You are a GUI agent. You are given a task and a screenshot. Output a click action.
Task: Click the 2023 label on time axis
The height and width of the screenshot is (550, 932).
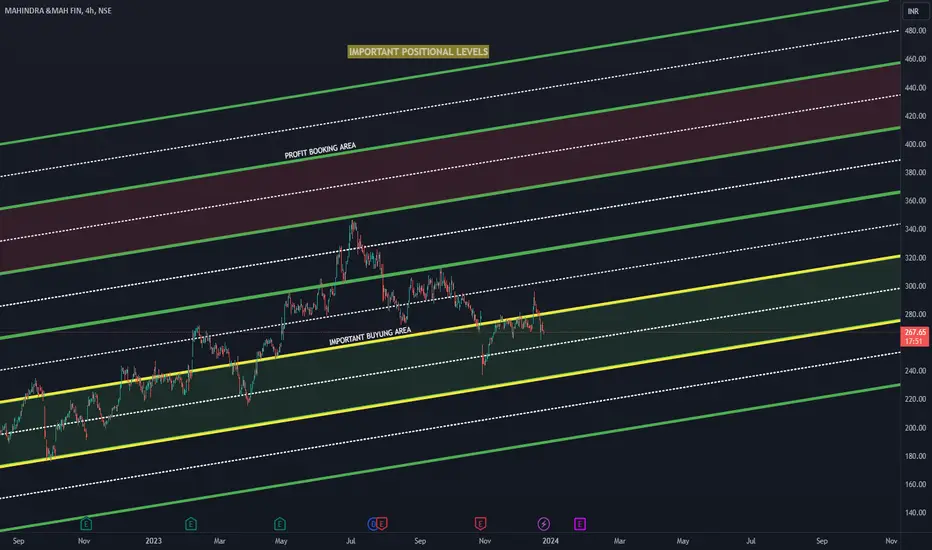coord(153,540)
